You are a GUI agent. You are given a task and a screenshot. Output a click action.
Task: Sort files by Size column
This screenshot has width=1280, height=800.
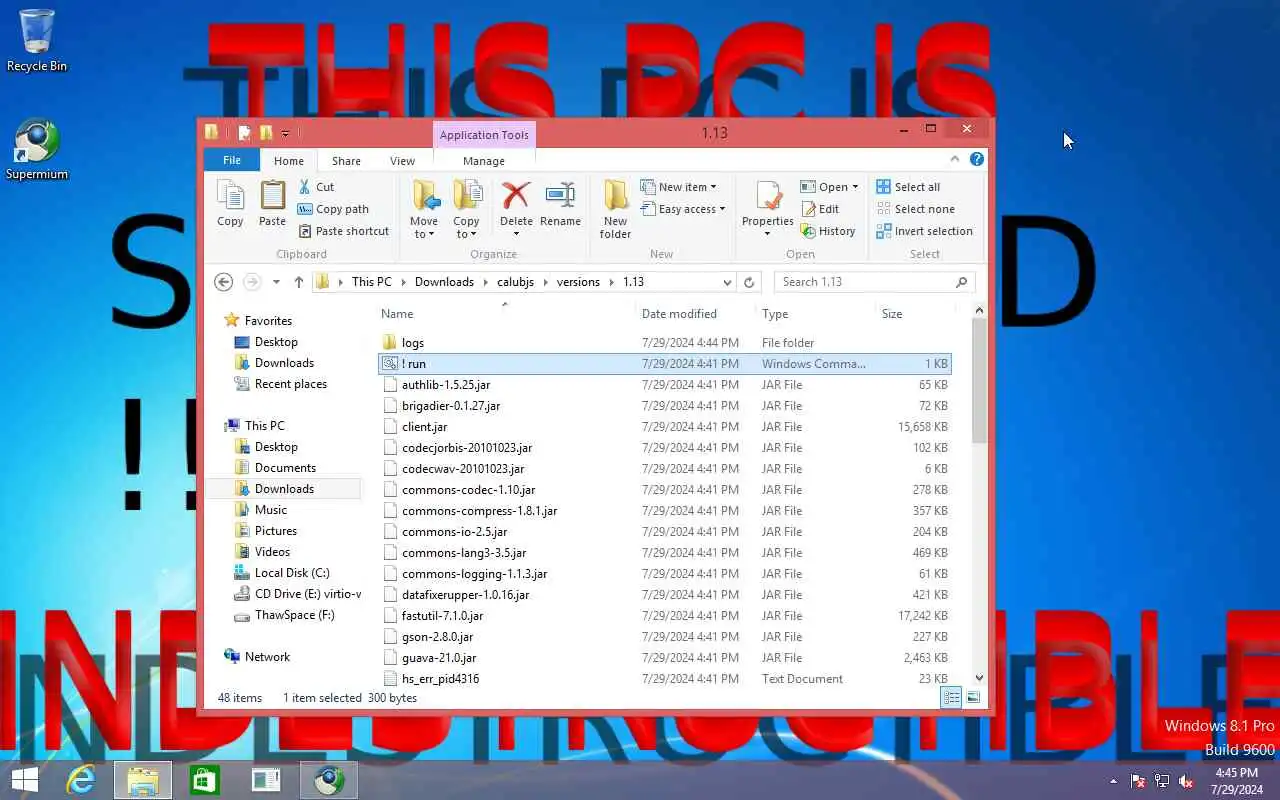pyautogui.click(x=914, y=313)
